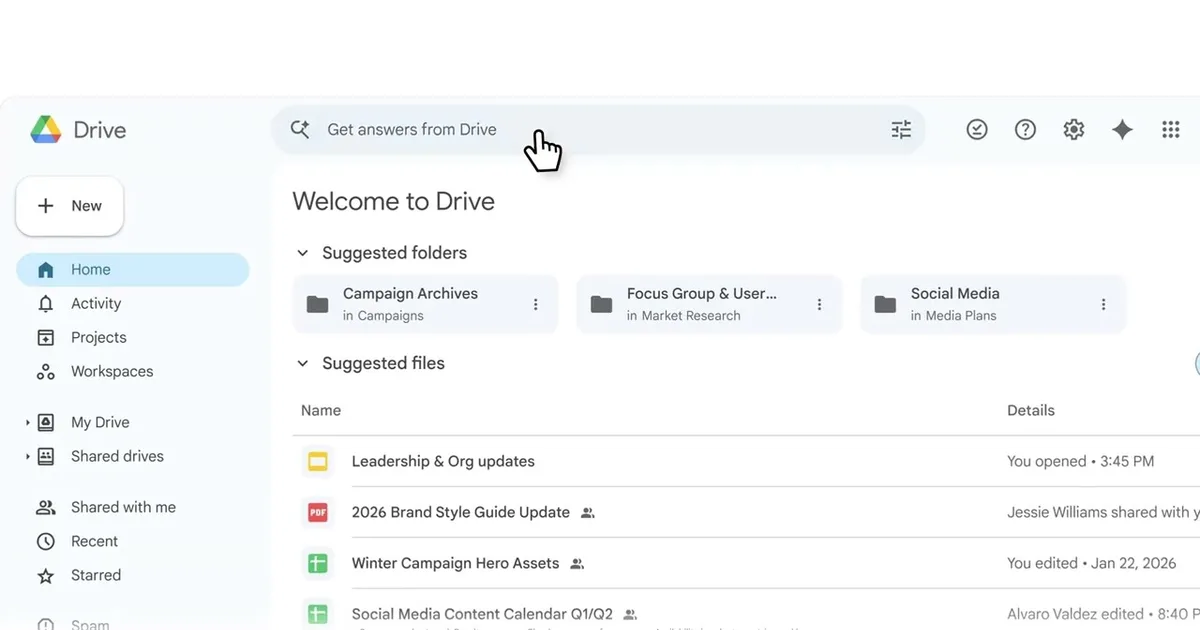The height and width of the screenshot is (630, 1200).
Task: Open the Google apps grid icon
Action: coord(1171,129)
